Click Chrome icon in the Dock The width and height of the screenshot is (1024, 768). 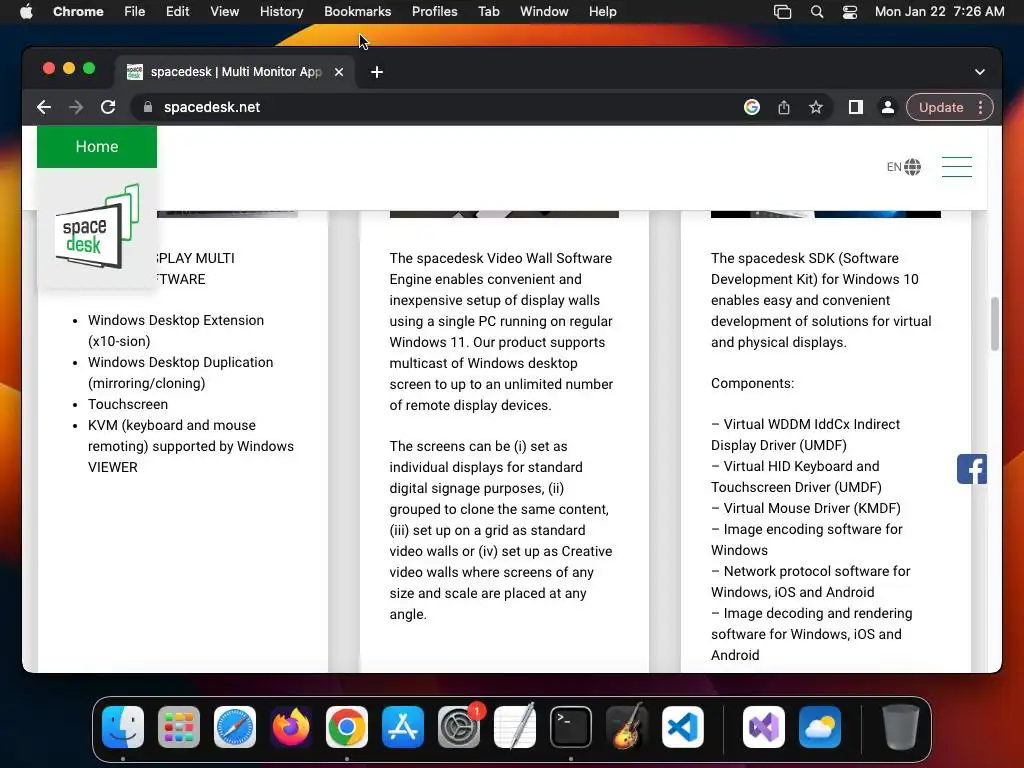(347, 727)
